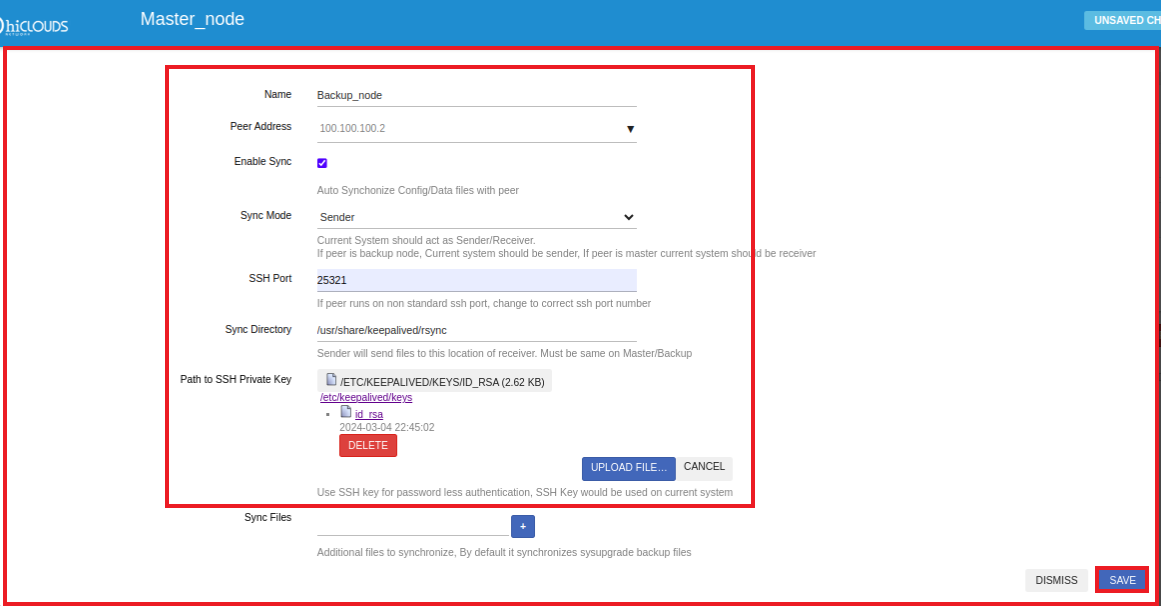Click the Master_node page title
Image resolution: width=1161 pixels, height=606 pixels.
click(193, 19)
